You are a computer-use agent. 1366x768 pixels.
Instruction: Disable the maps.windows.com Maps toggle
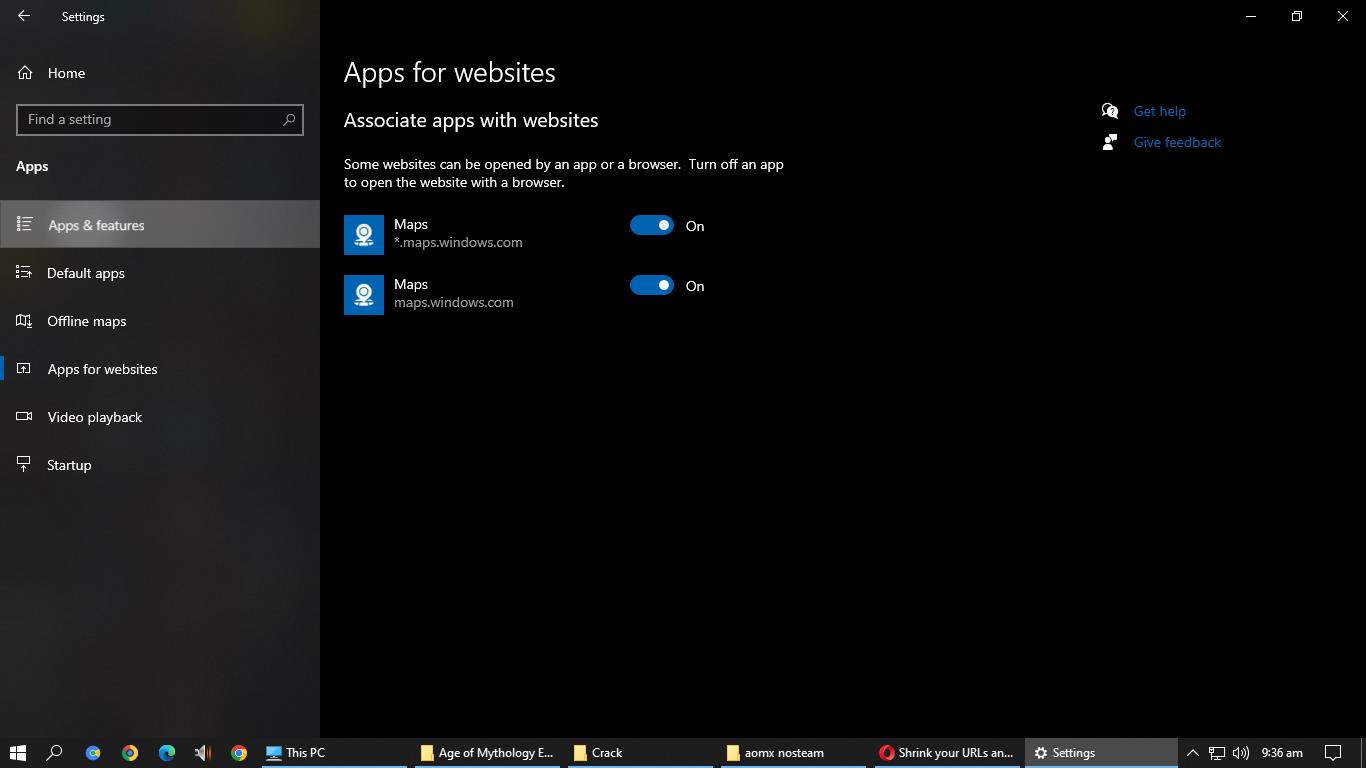pos(652,286)
